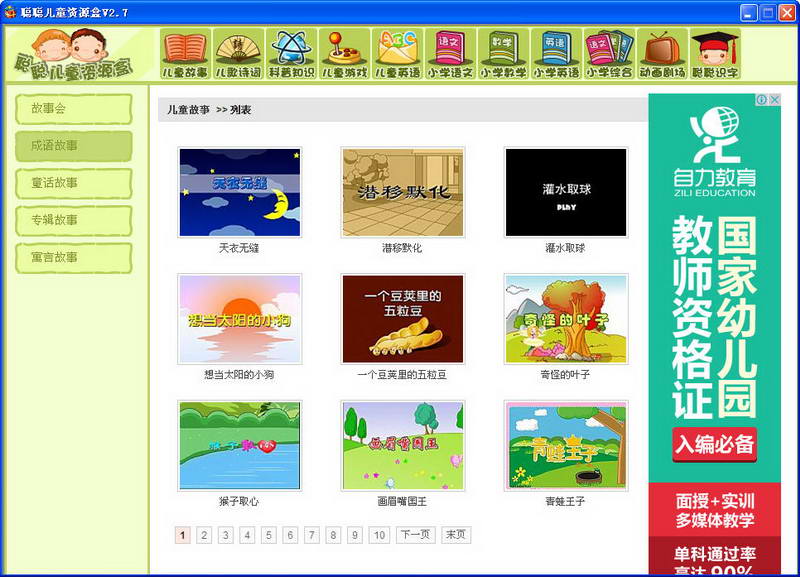Click the 奇怪的叶子 caption
This screenshot has height=577, width=800.
(565, 374)
